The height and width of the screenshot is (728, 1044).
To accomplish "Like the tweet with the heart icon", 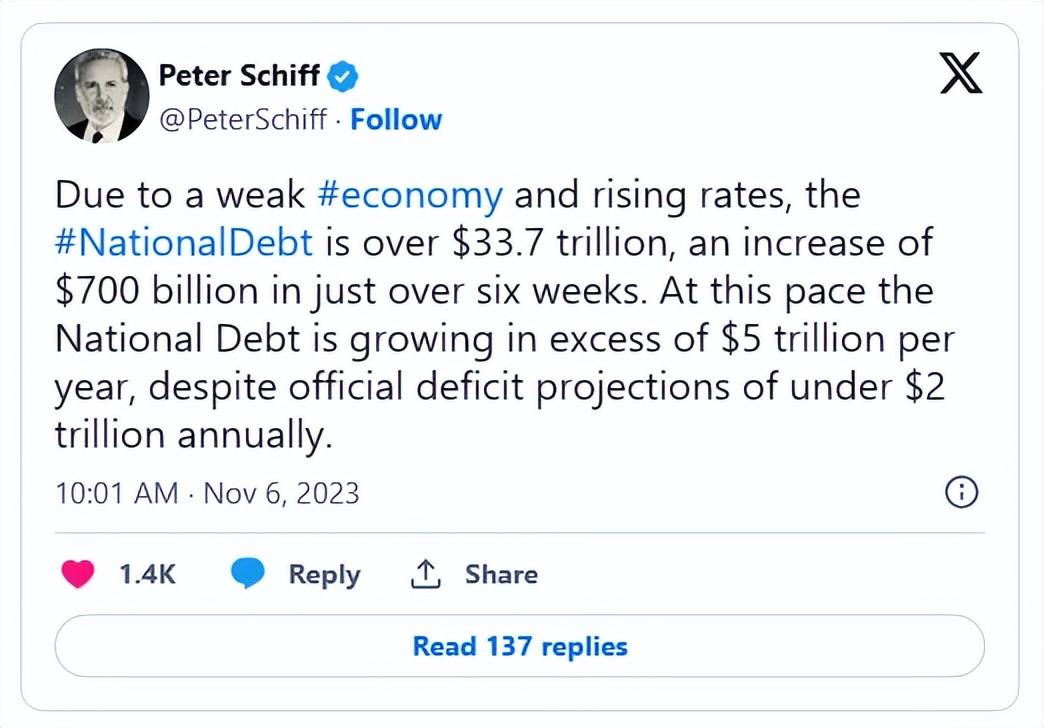I will (x=78, y=574).
